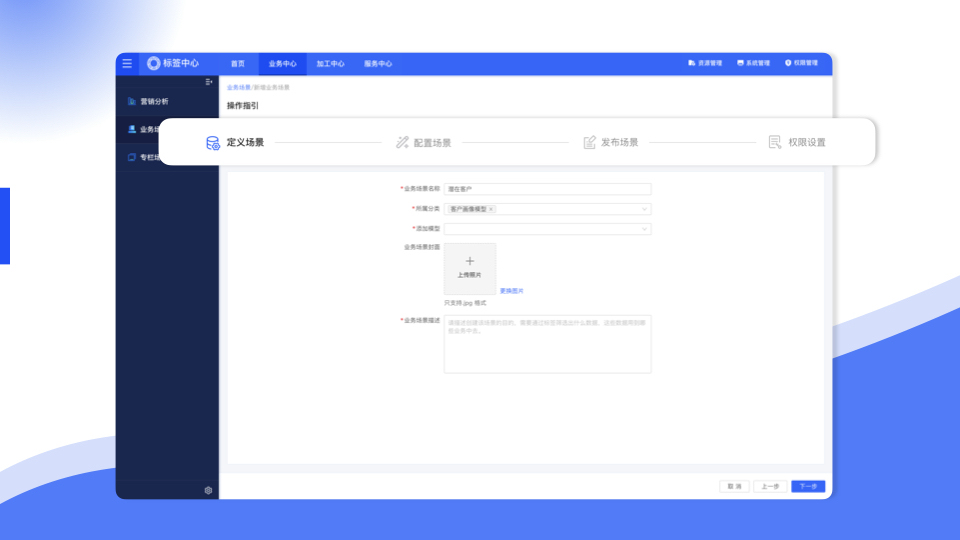Collapse sidebar using the fold icon

209,82
